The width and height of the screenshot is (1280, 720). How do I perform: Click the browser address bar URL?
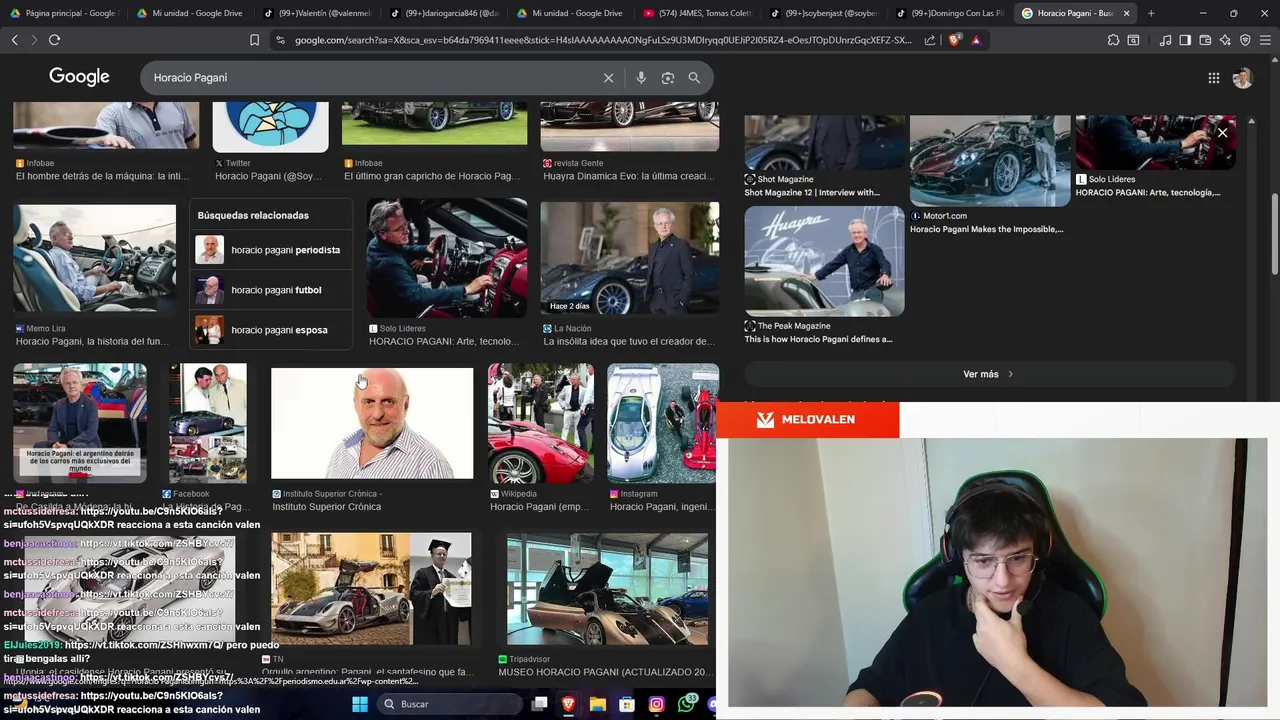point(603,40)
